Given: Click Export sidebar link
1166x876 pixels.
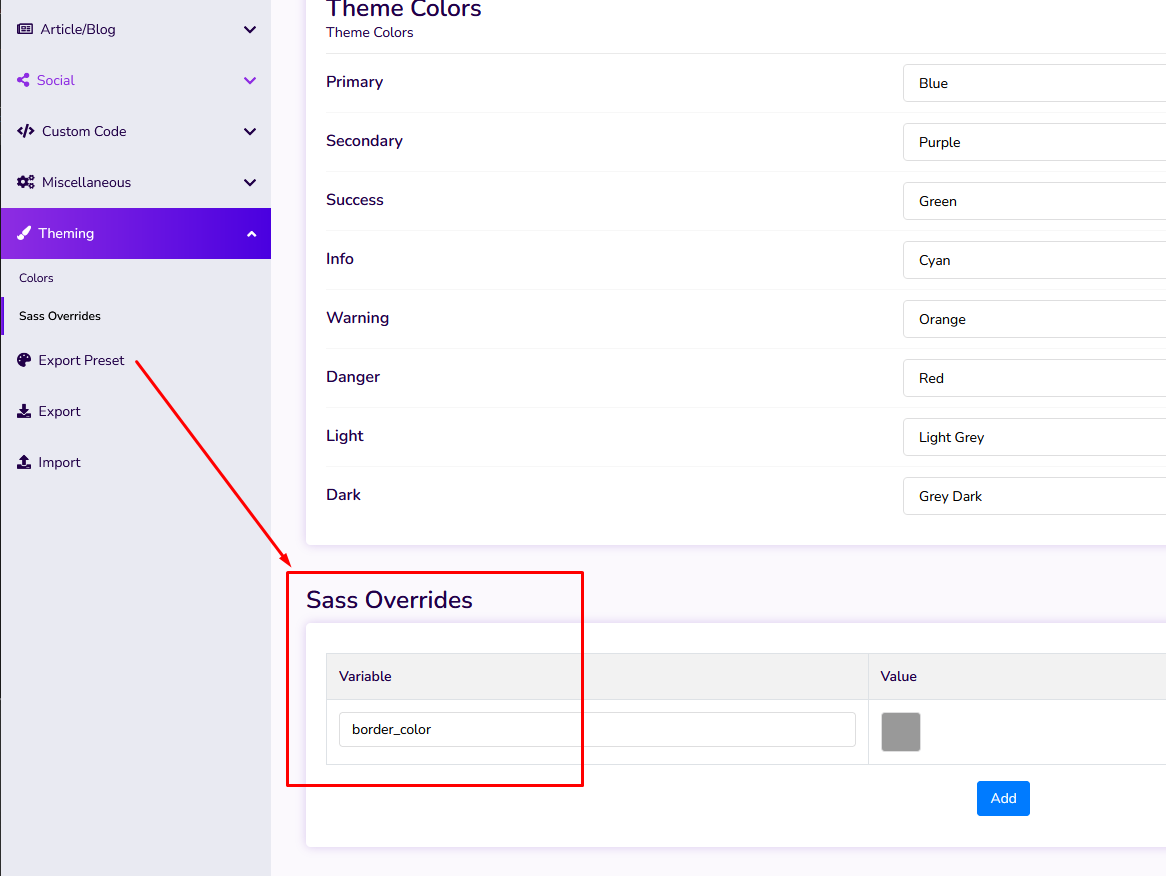Looking at the screenshot, I should [x=59, y=411].
